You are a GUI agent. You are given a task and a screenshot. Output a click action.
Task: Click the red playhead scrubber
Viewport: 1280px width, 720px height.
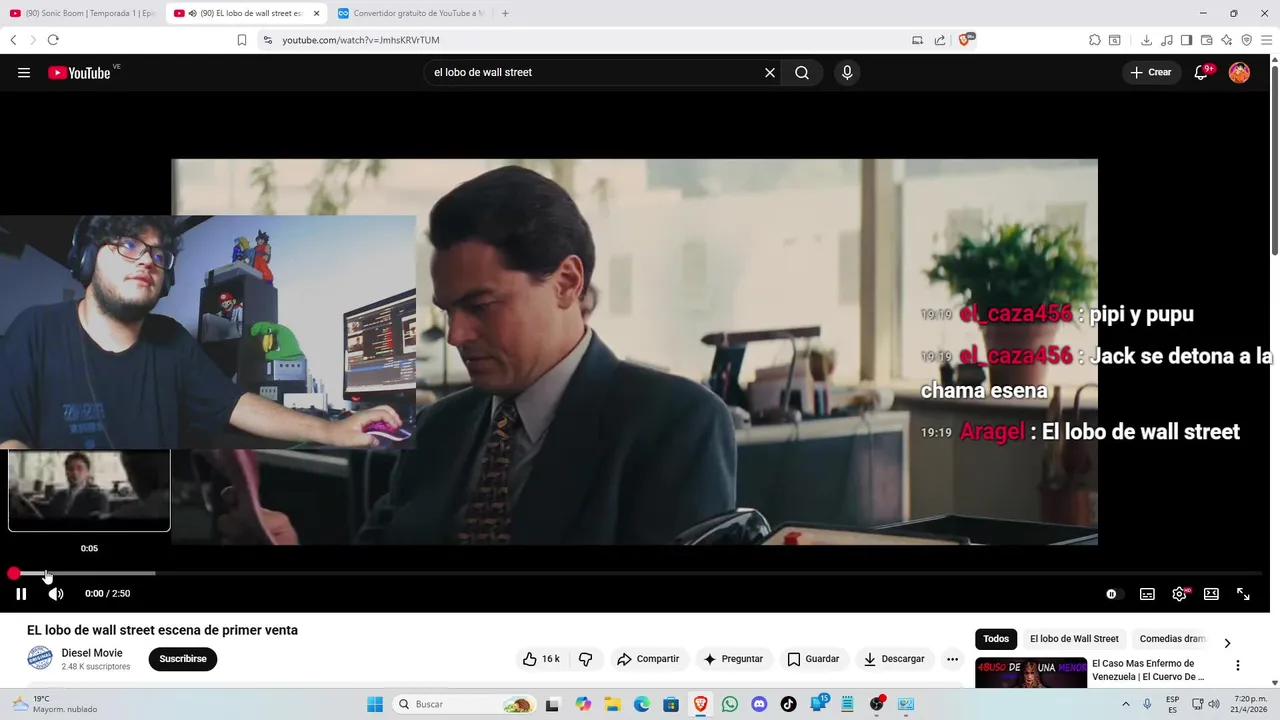[13, 574]
